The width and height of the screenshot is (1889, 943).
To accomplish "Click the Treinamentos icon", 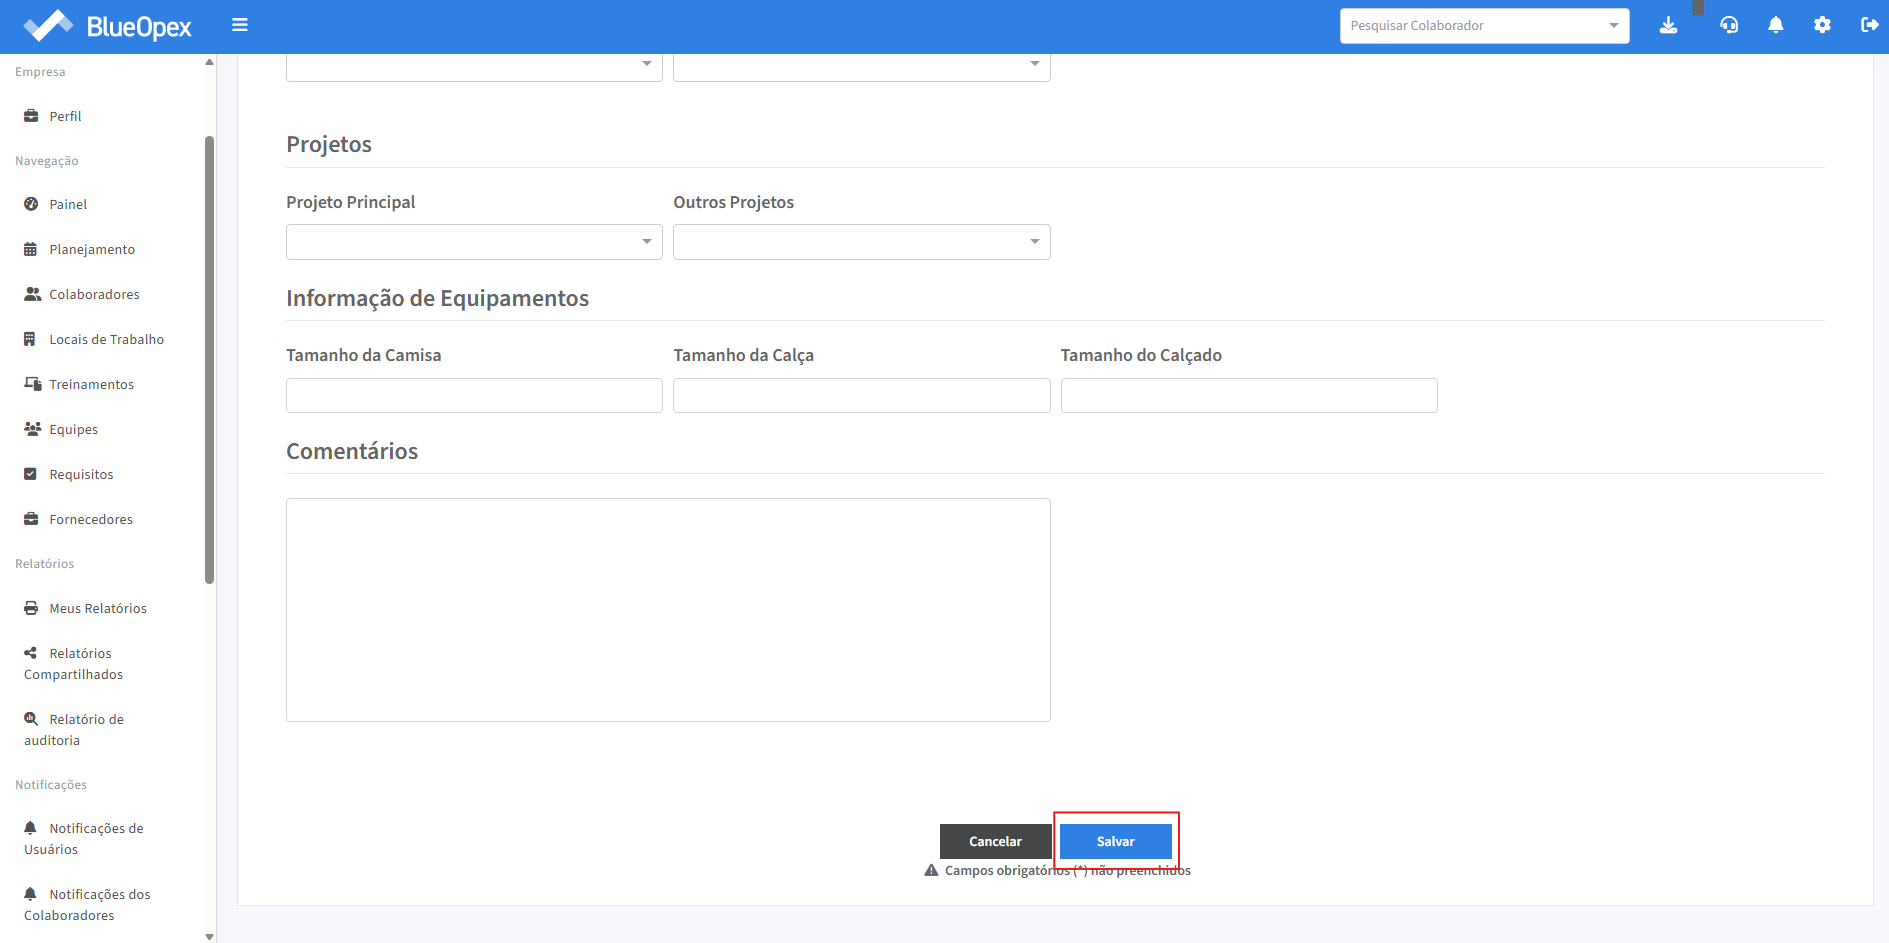I will tap(32, 384).
